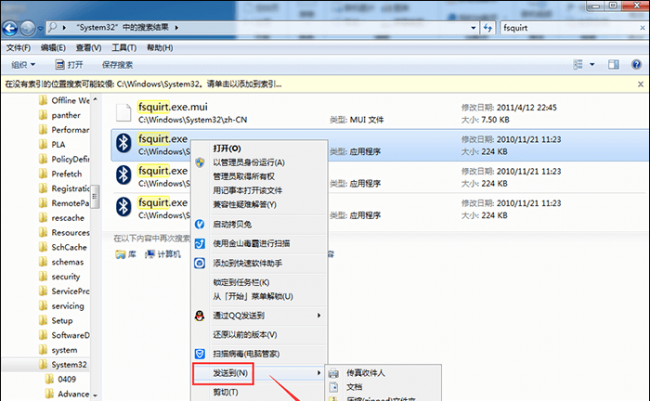The height and width of the screenshot is (401, 650).
Task: Click the tree scroll-down arrow
Action: (x=95, y=395)
